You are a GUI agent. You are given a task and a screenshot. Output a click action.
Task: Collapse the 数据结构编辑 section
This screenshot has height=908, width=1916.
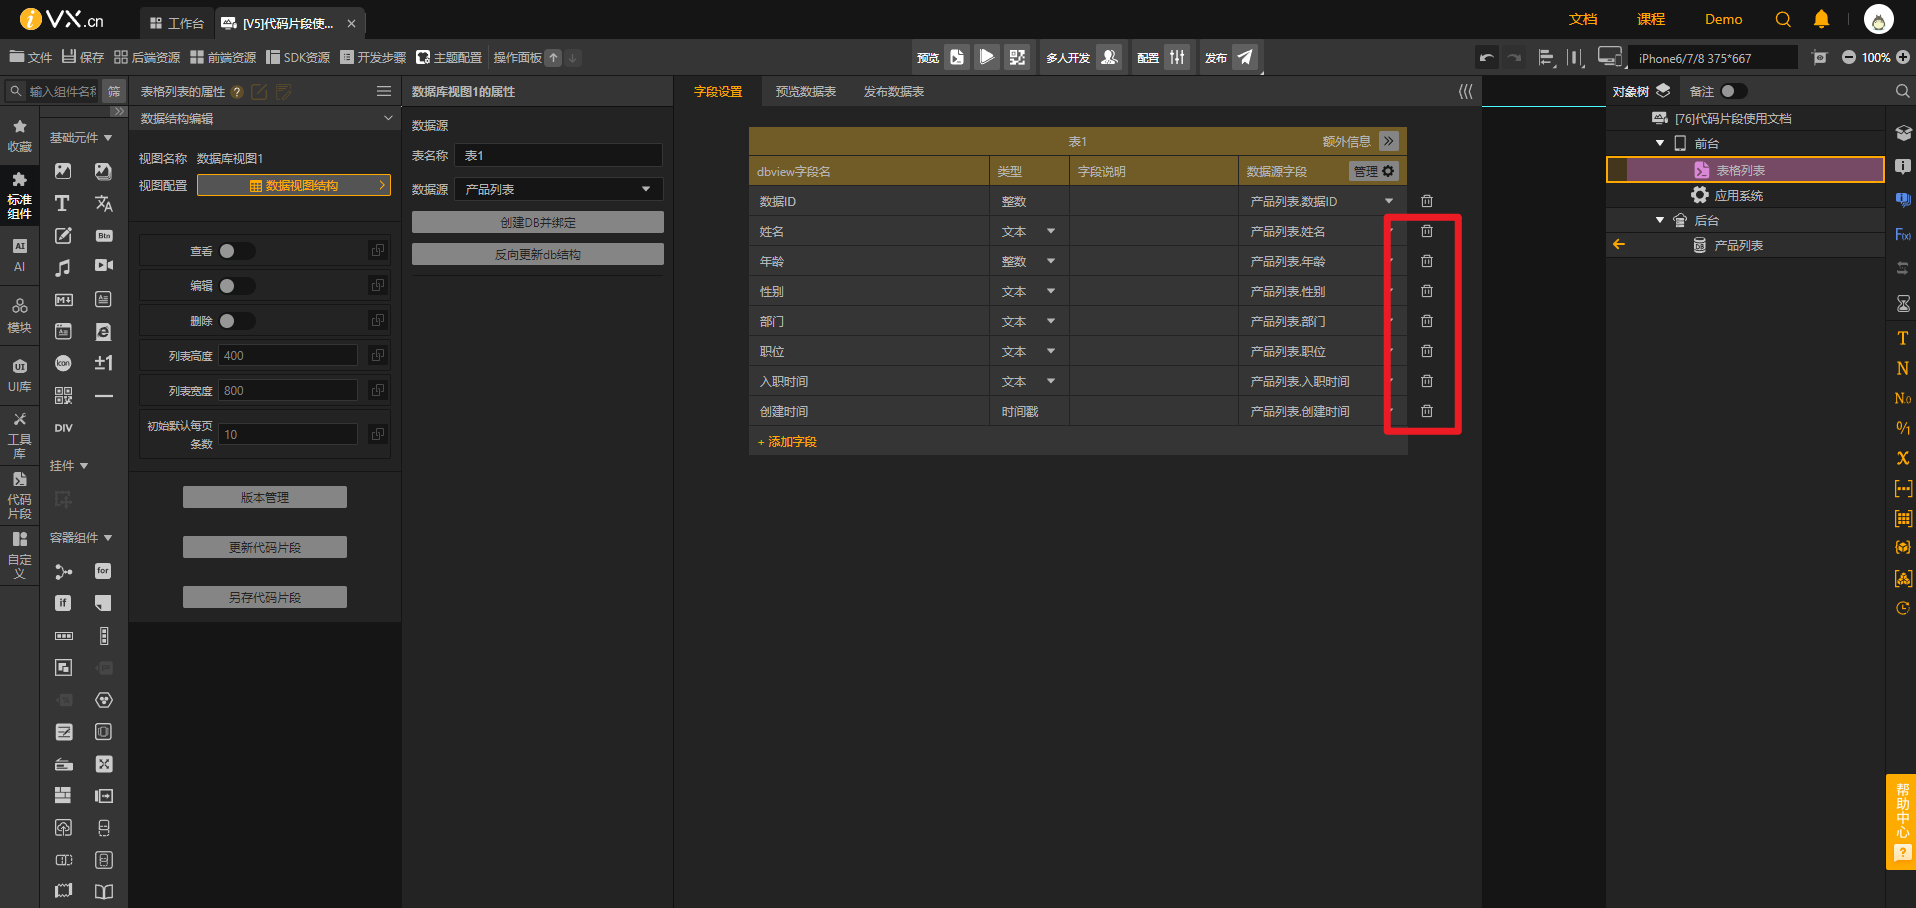point(388,118)
